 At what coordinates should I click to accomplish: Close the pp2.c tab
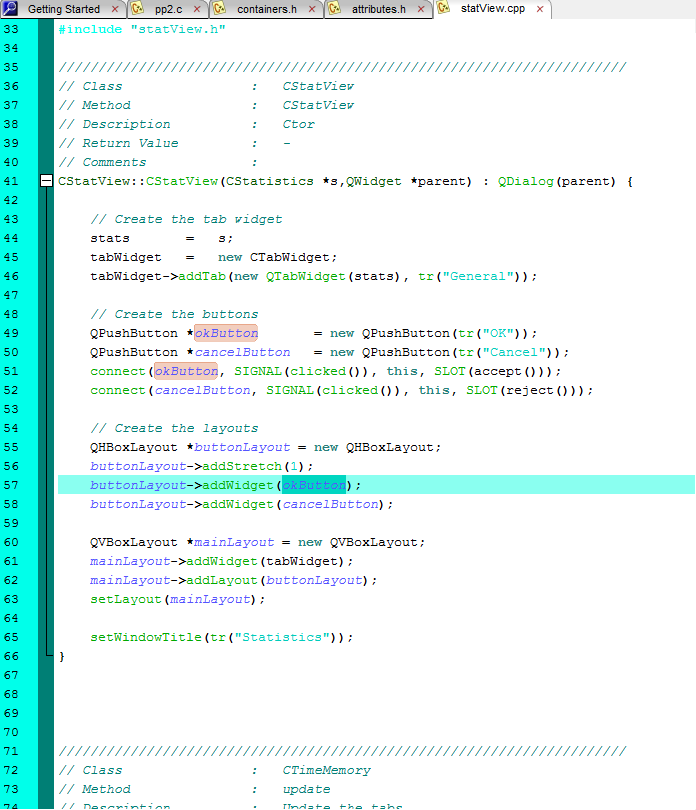(197, 9)
